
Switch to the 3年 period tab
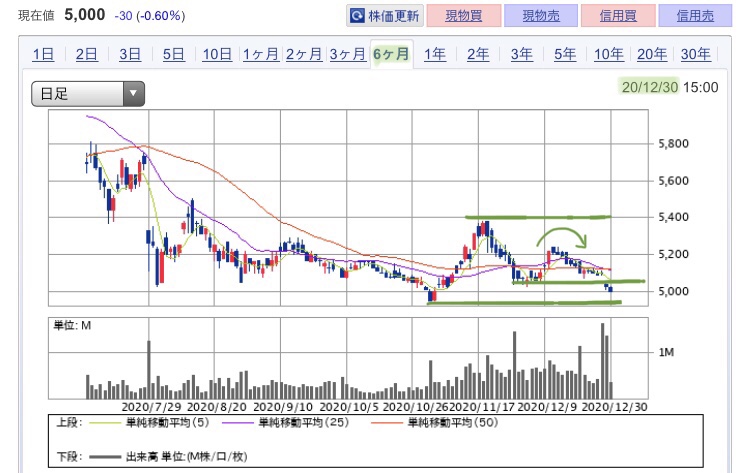point(521,54)
